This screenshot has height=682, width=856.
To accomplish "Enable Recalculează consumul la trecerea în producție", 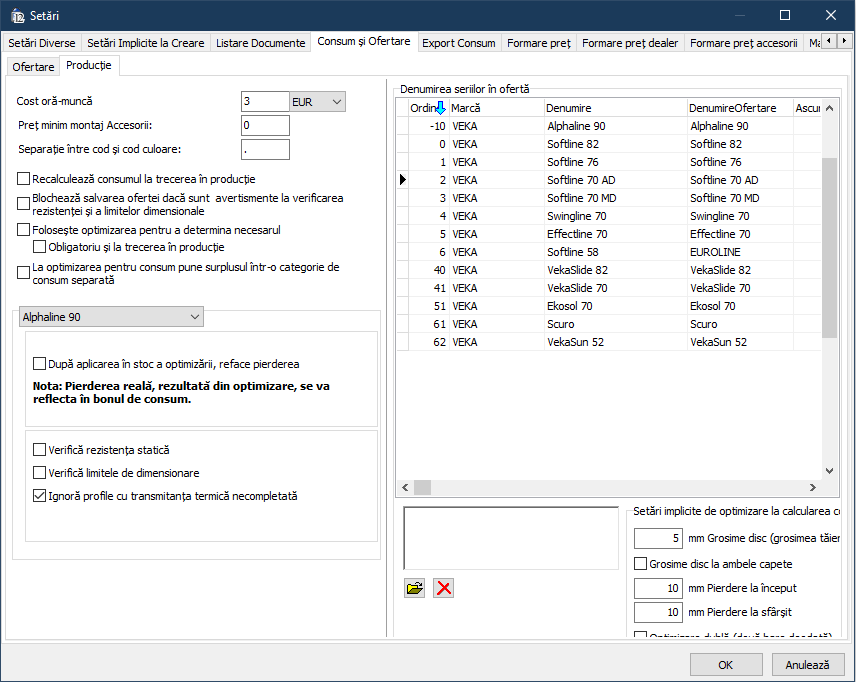I will pyautogui.click(x=24, y=179).
